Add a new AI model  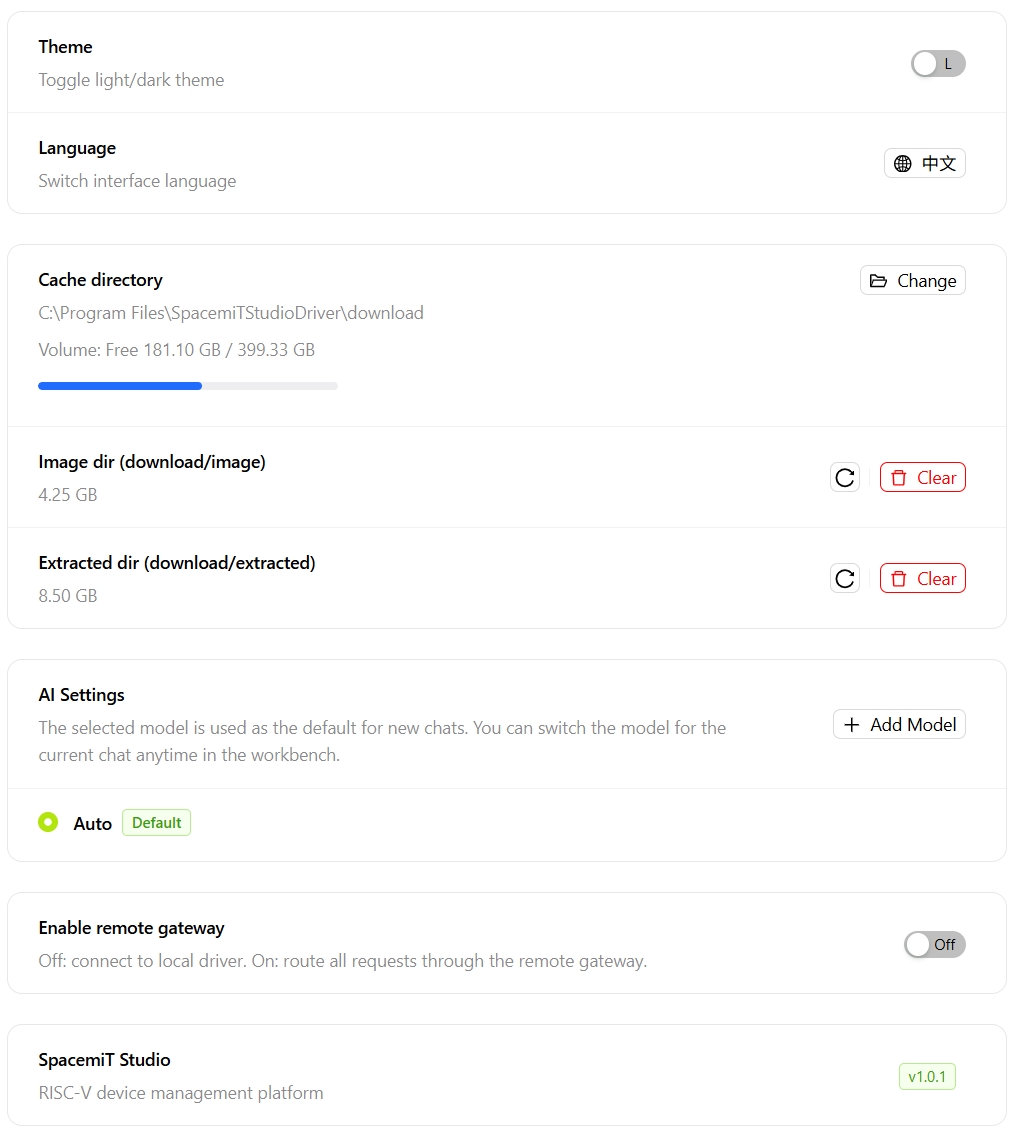coord(899,724)
